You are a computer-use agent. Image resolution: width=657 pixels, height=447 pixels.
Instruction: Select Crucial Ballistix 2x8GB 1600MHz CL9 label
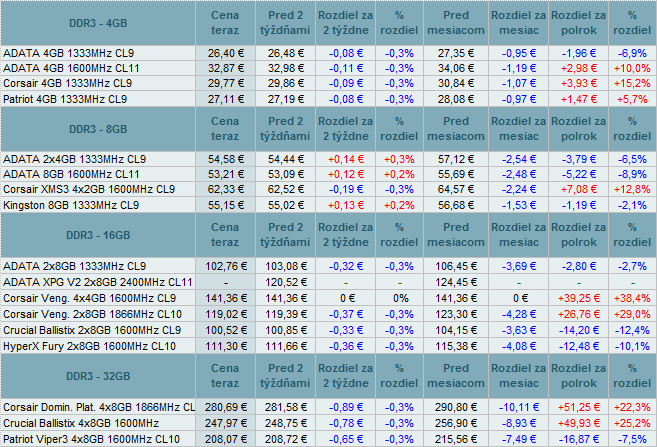click(x=92, y=330)
